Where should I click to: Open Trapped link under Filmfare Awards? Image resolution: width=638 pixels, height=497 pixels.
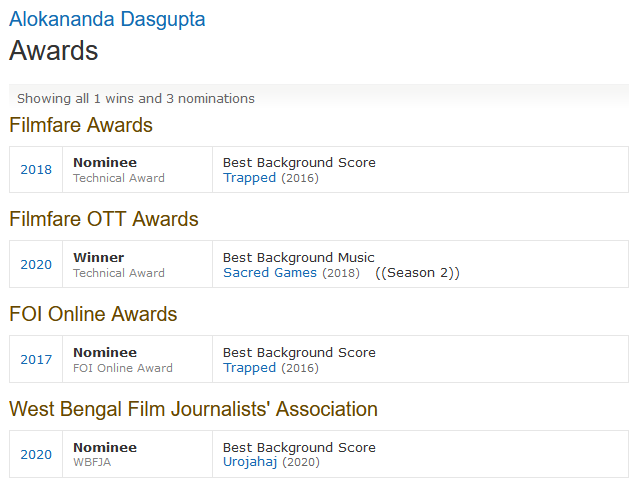point(249,178)
